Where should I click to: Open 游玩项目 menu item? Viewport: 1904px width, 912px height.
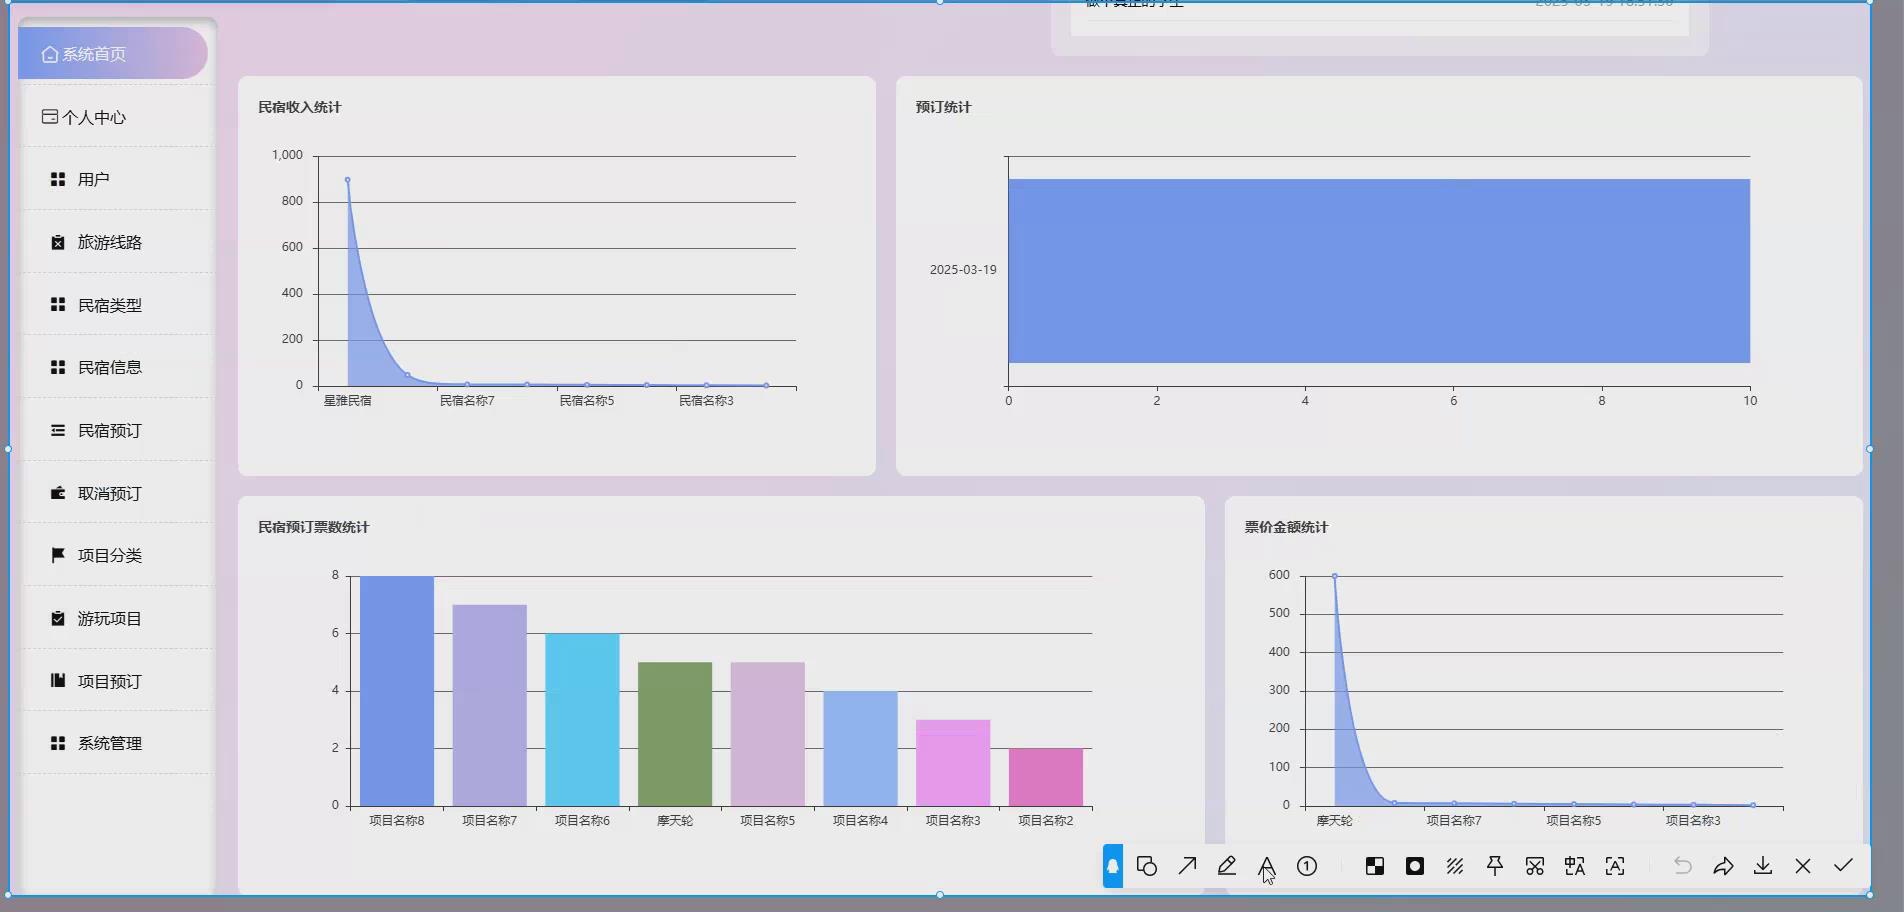pos(116,618)
